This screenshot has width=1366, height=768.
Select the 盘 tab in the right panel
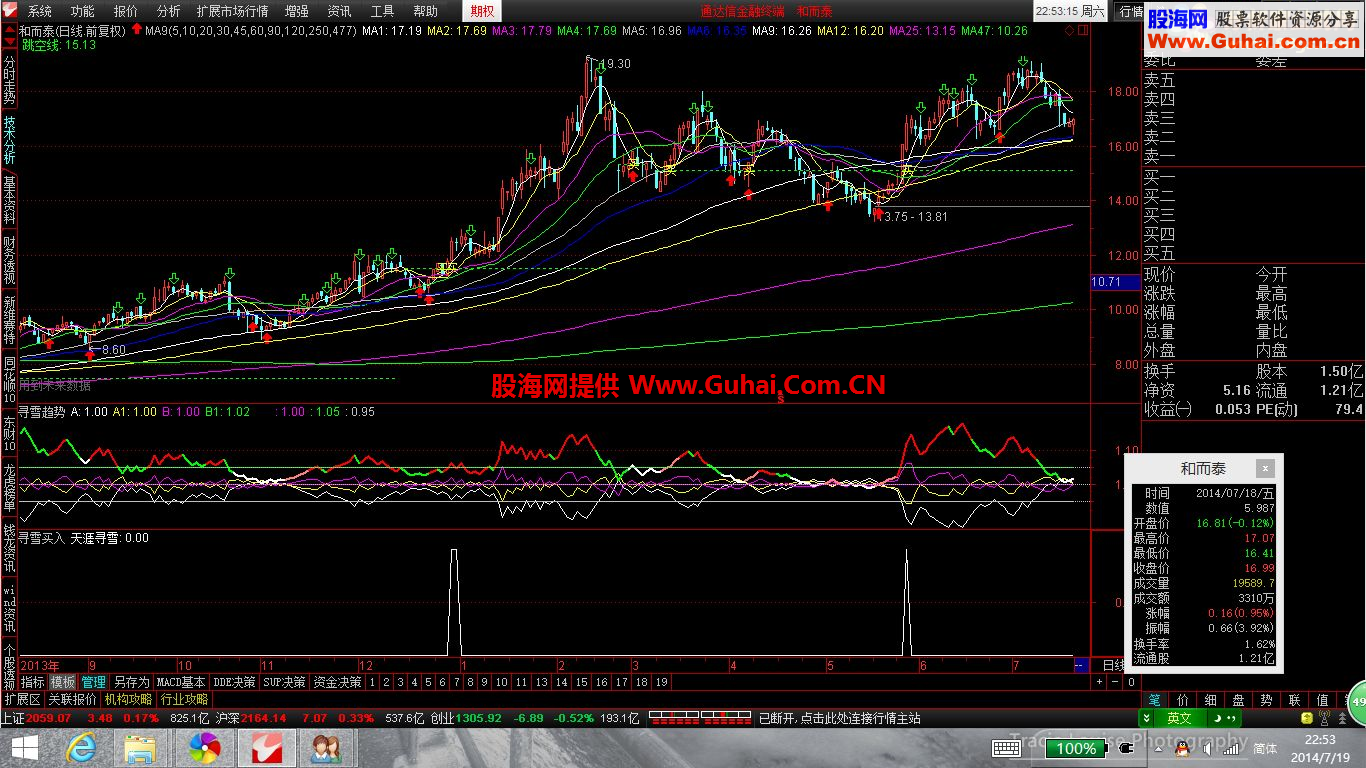click(1238, 700)
